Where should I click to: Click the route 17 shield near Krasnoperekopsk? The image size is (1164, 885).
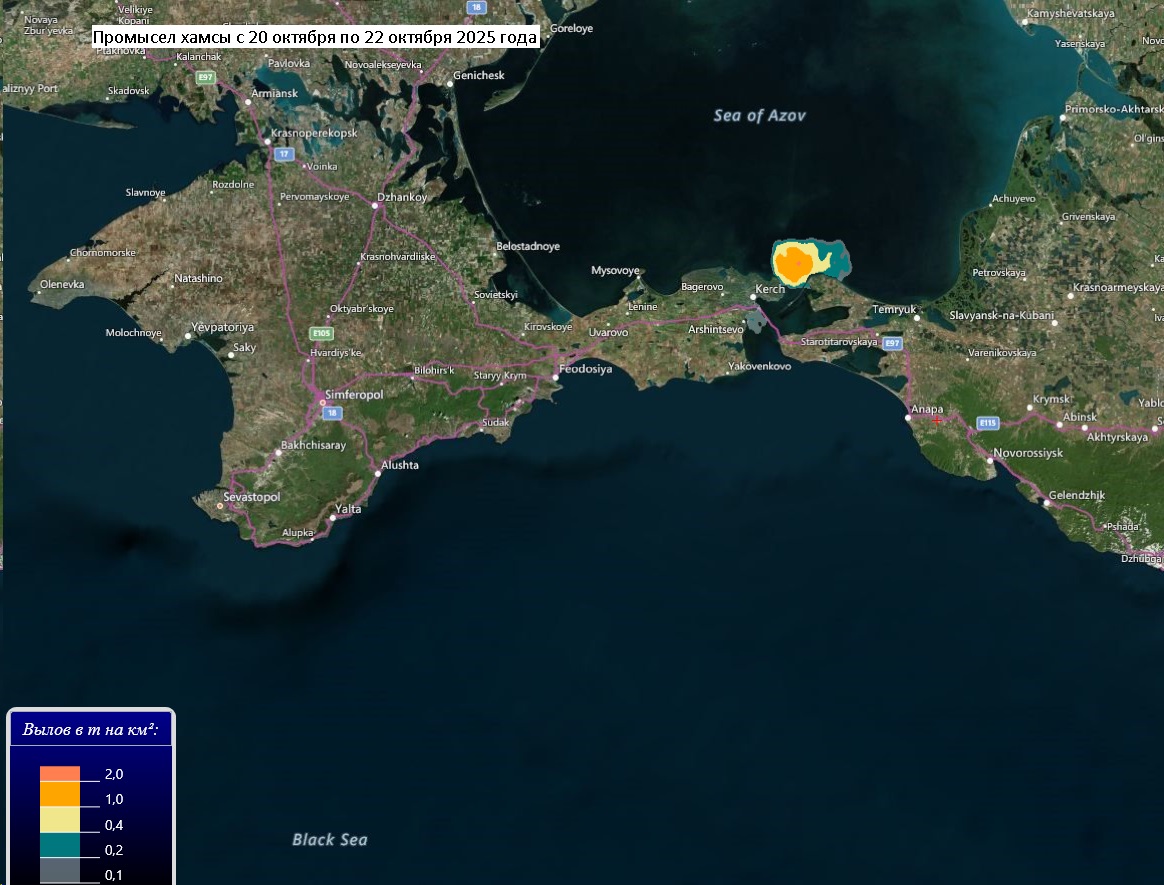coord(284,154)
